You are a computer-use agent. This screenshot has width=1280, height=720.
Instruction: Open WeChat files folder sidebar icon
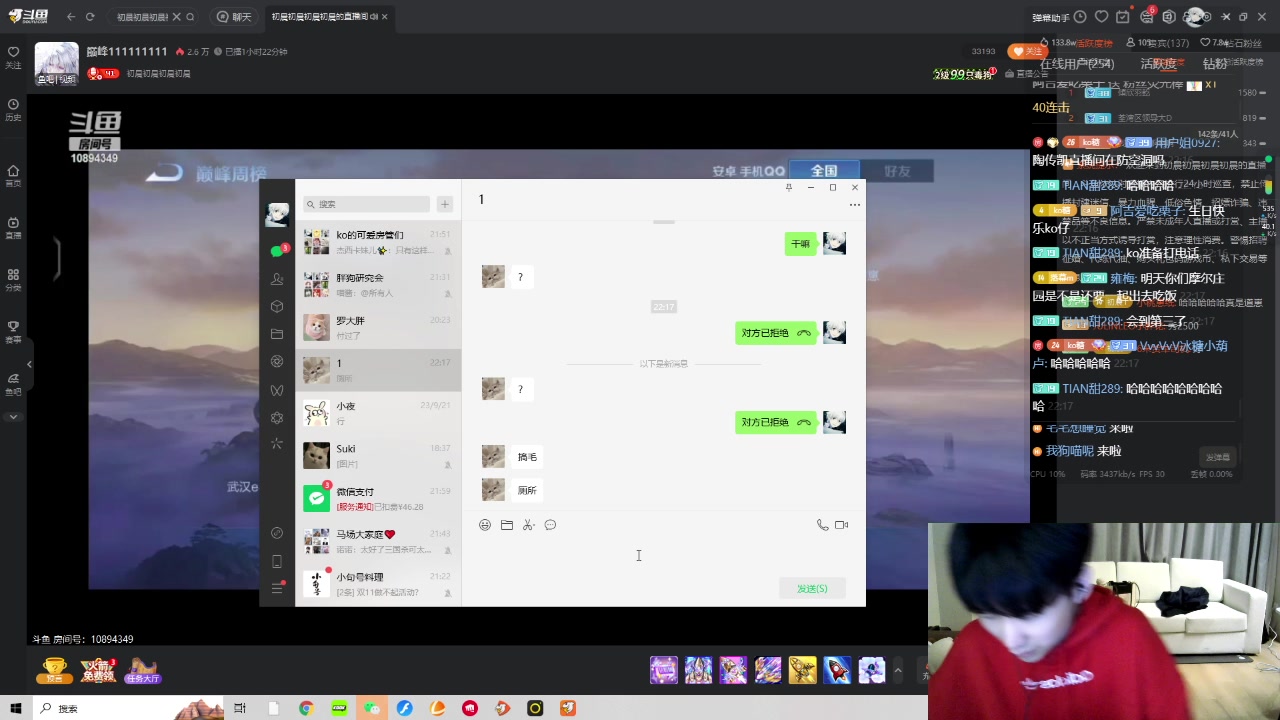277,334
